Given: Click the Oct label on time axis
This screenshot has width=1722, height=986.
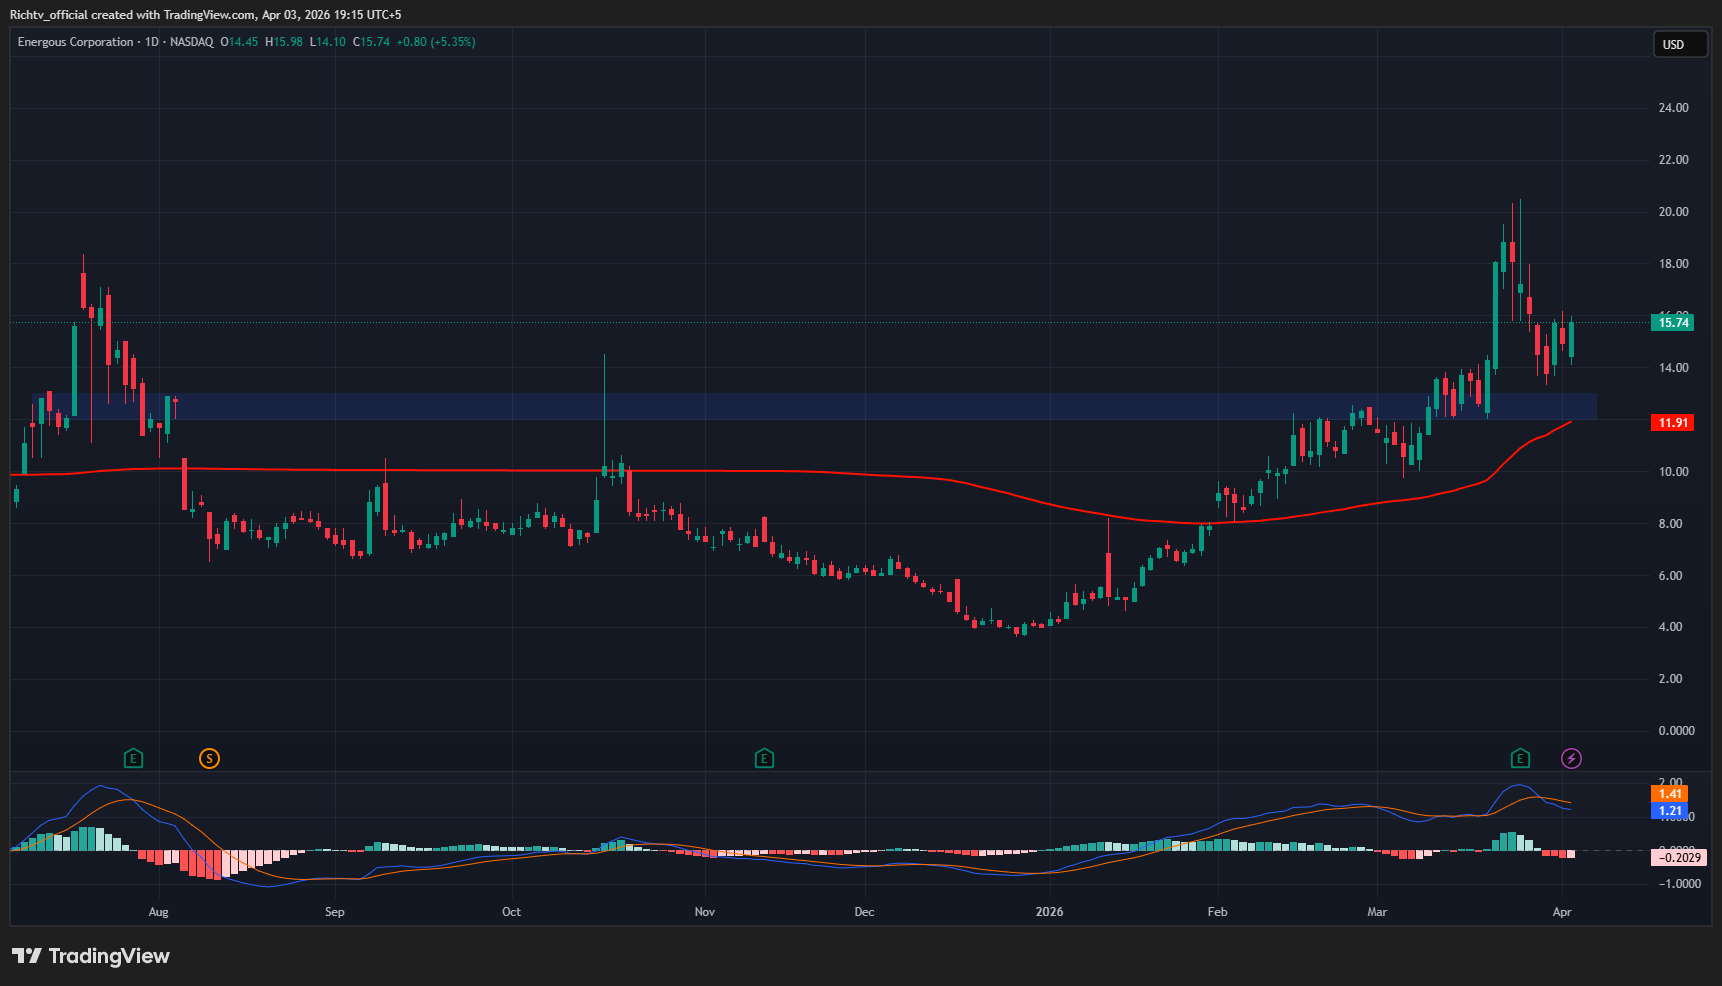Looking at the screenshot, I should pos(511,912).
